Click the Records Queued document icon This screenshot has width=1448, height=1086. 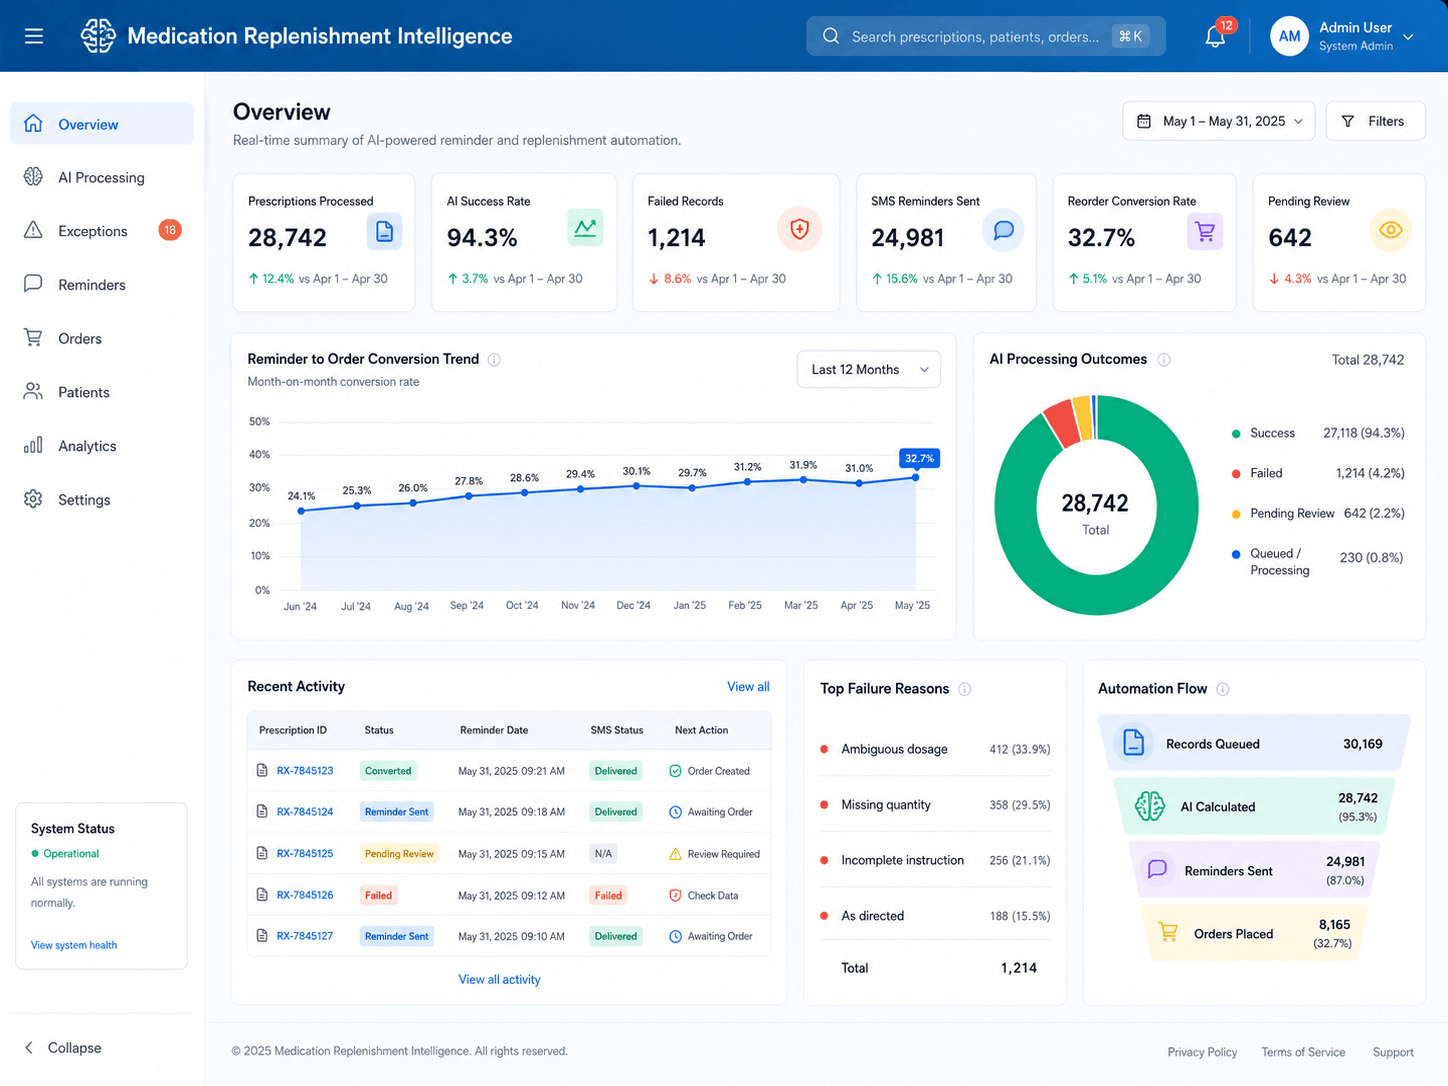click(x=1133, y=743)
